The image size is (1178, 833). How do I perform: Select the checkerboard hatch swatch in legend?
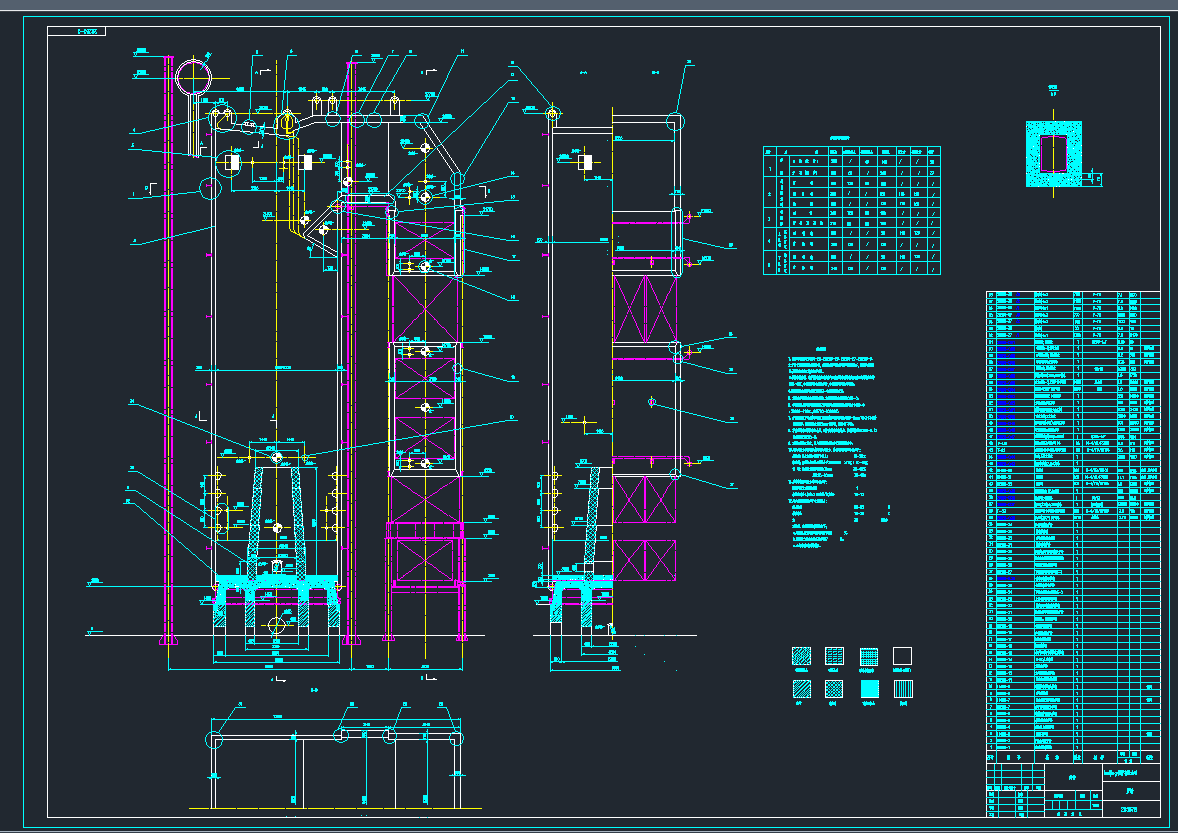point(834,688)
